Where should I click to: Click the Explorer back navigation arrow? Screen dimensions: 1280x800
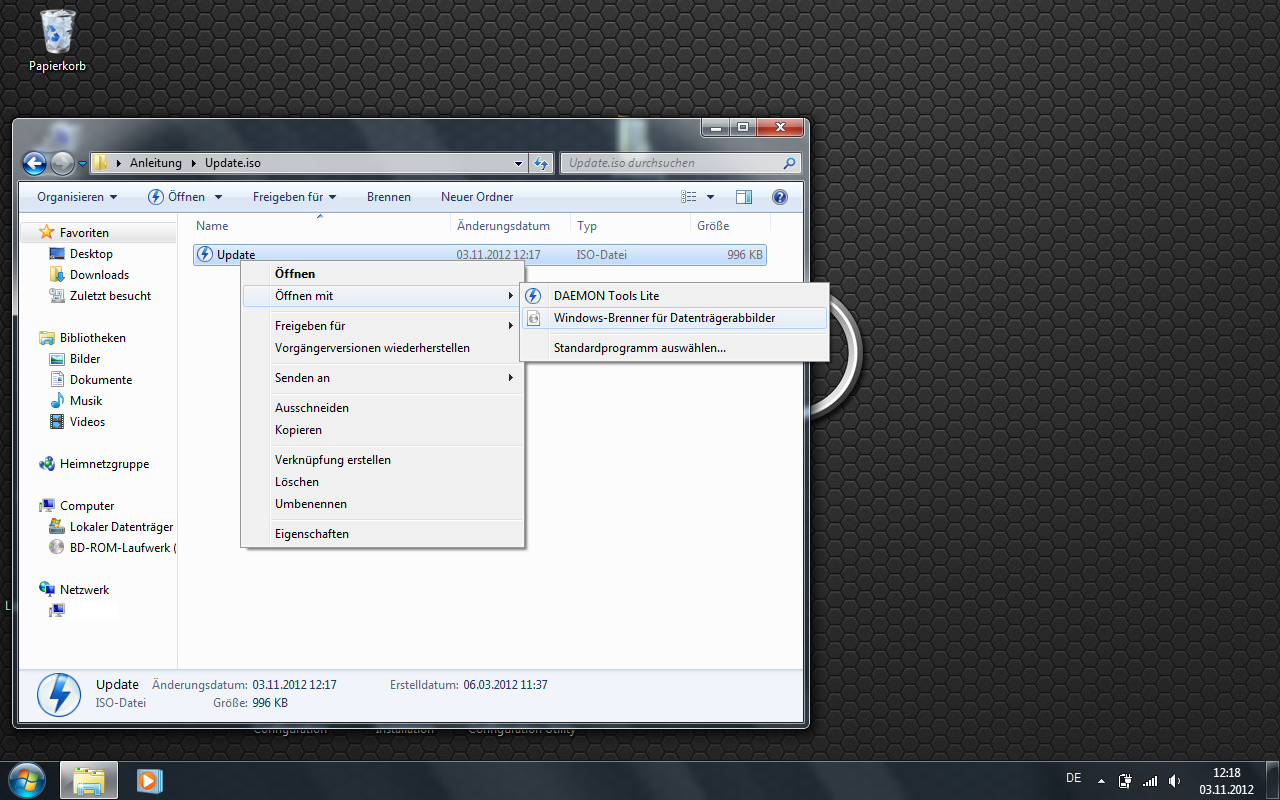point(35,164)
